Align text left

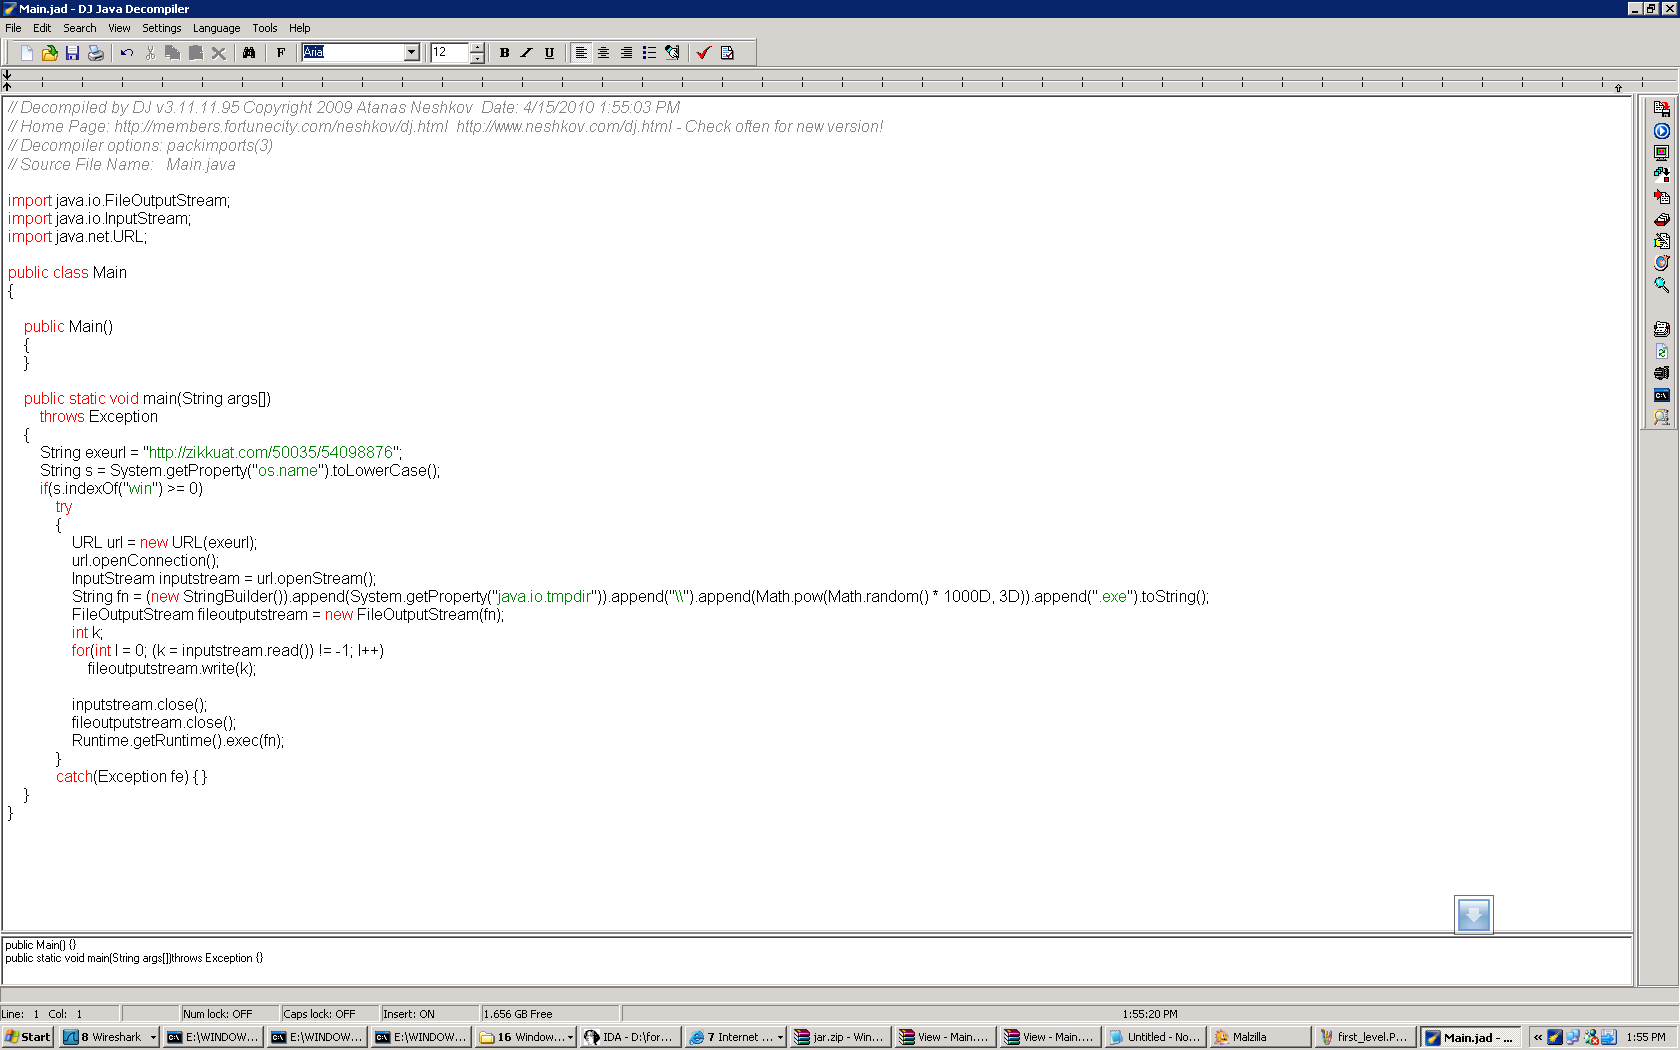(581, 53)
